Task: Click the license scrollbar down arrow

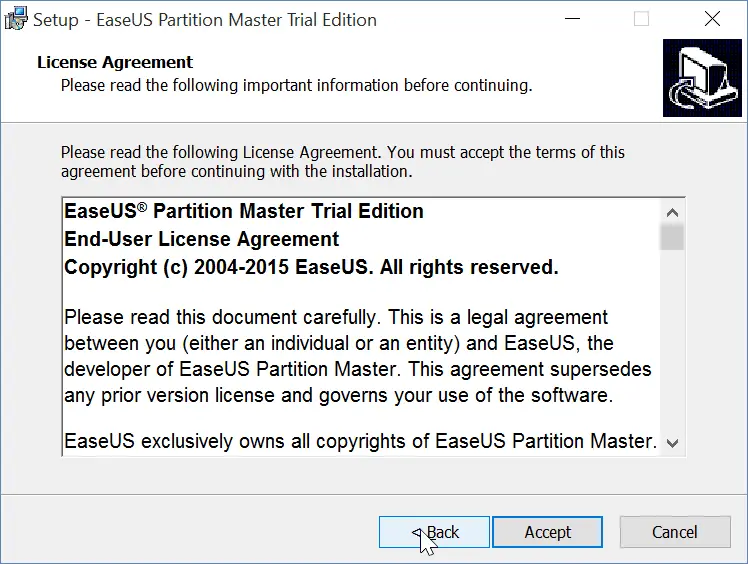Action: [x=673, y=443]
